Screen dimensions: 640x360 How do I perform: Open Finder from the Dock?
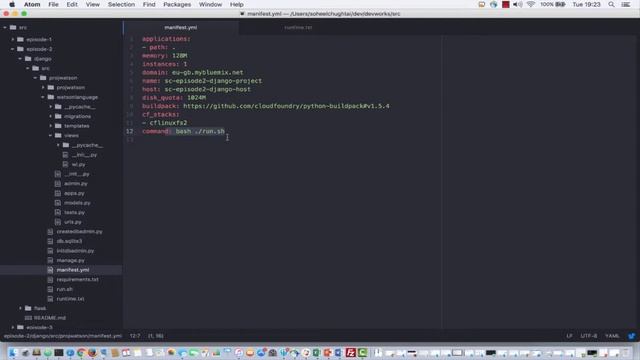pyautogui.click(x=13, y=353)
